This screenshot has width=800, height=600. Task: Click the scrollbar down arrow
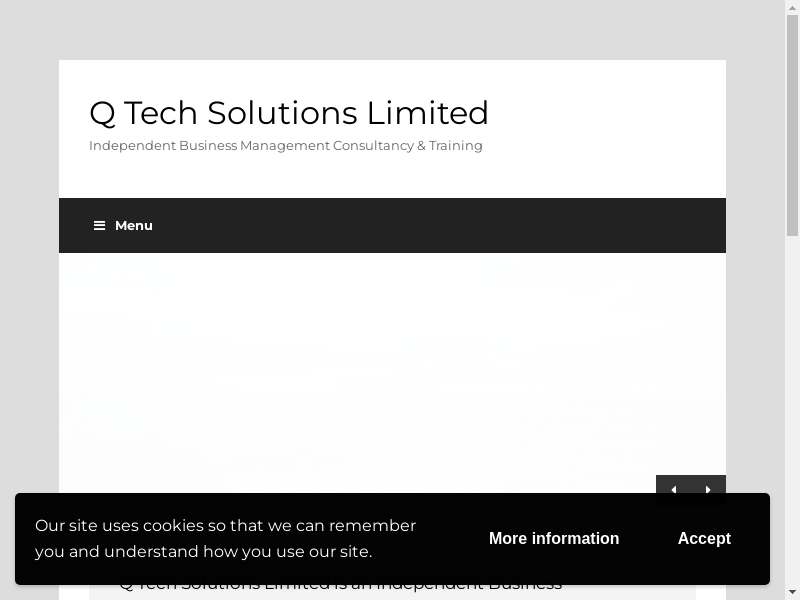coord(792,592)
